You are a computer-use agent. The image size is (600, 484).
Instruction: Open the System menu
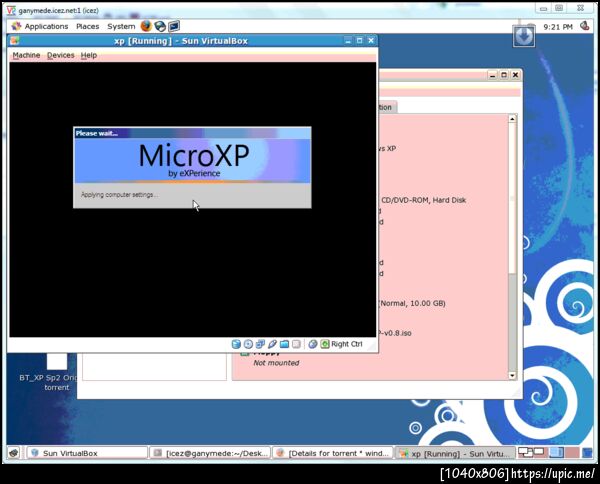[x=121, y=26]
